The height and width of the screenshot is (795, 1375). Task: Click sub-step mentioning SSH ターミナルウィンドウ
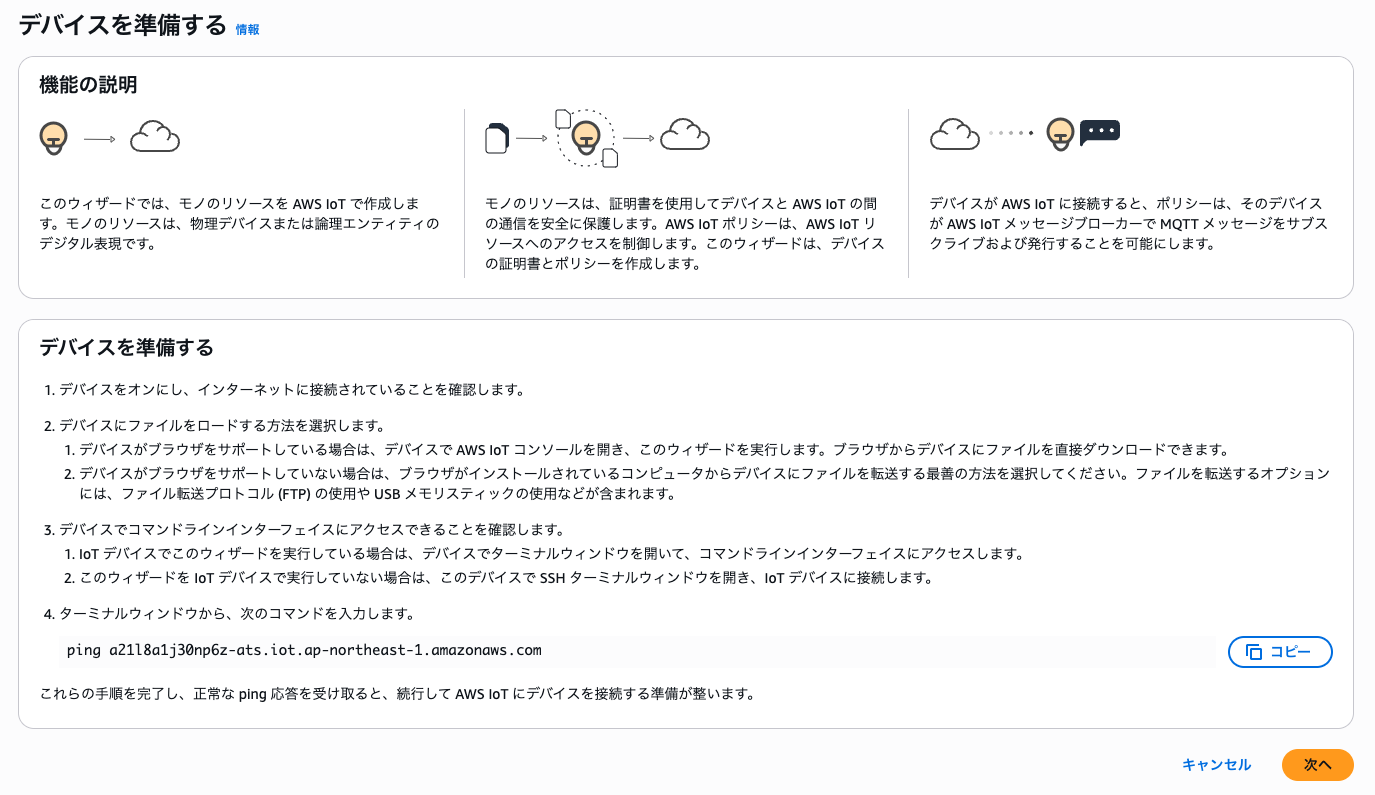tap(506, 577)
